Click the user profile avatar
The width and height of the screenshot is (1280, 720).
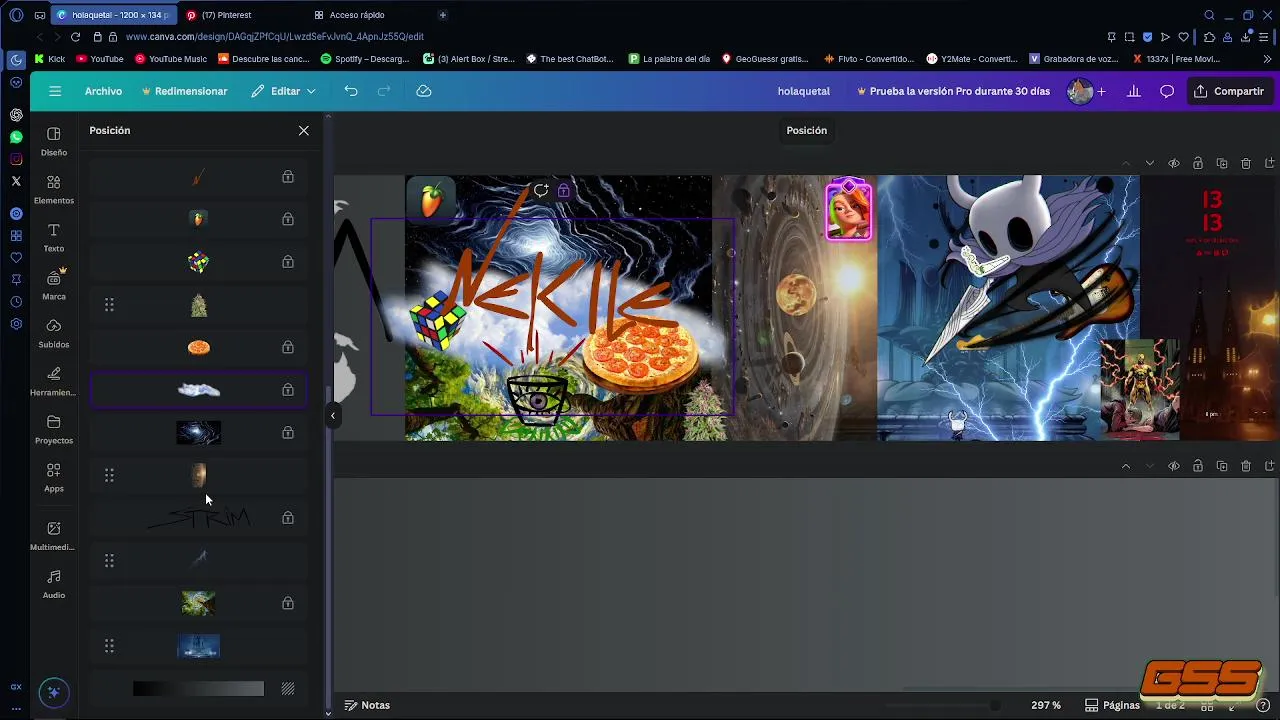(1080, 91)
